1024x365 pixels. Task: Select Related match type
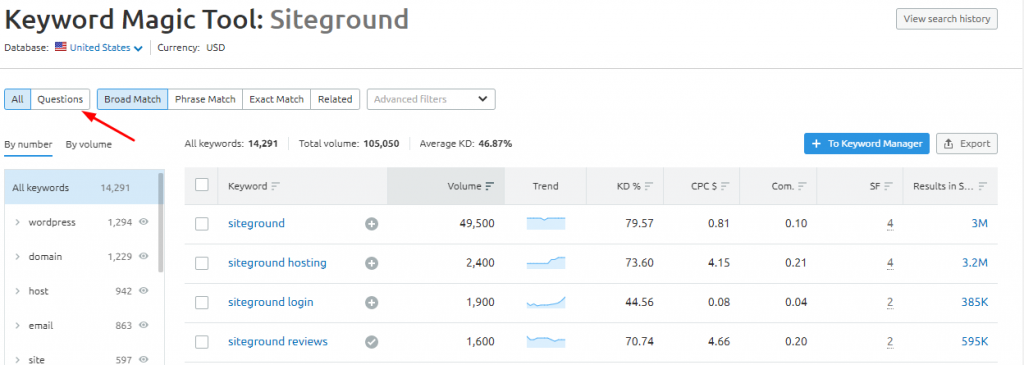335,99
